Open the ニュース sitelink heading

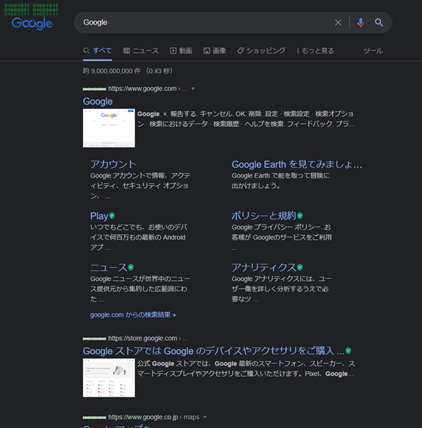(109, 267)
